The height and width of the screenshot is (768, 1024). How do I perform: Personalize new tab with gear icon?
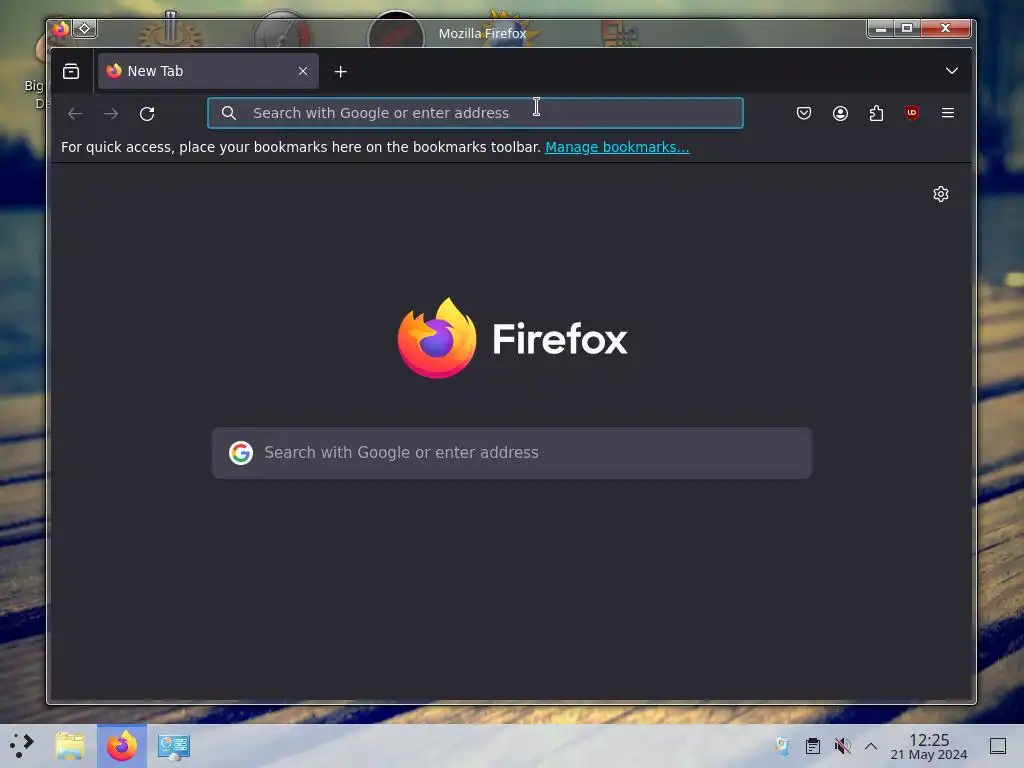point(940,194)
